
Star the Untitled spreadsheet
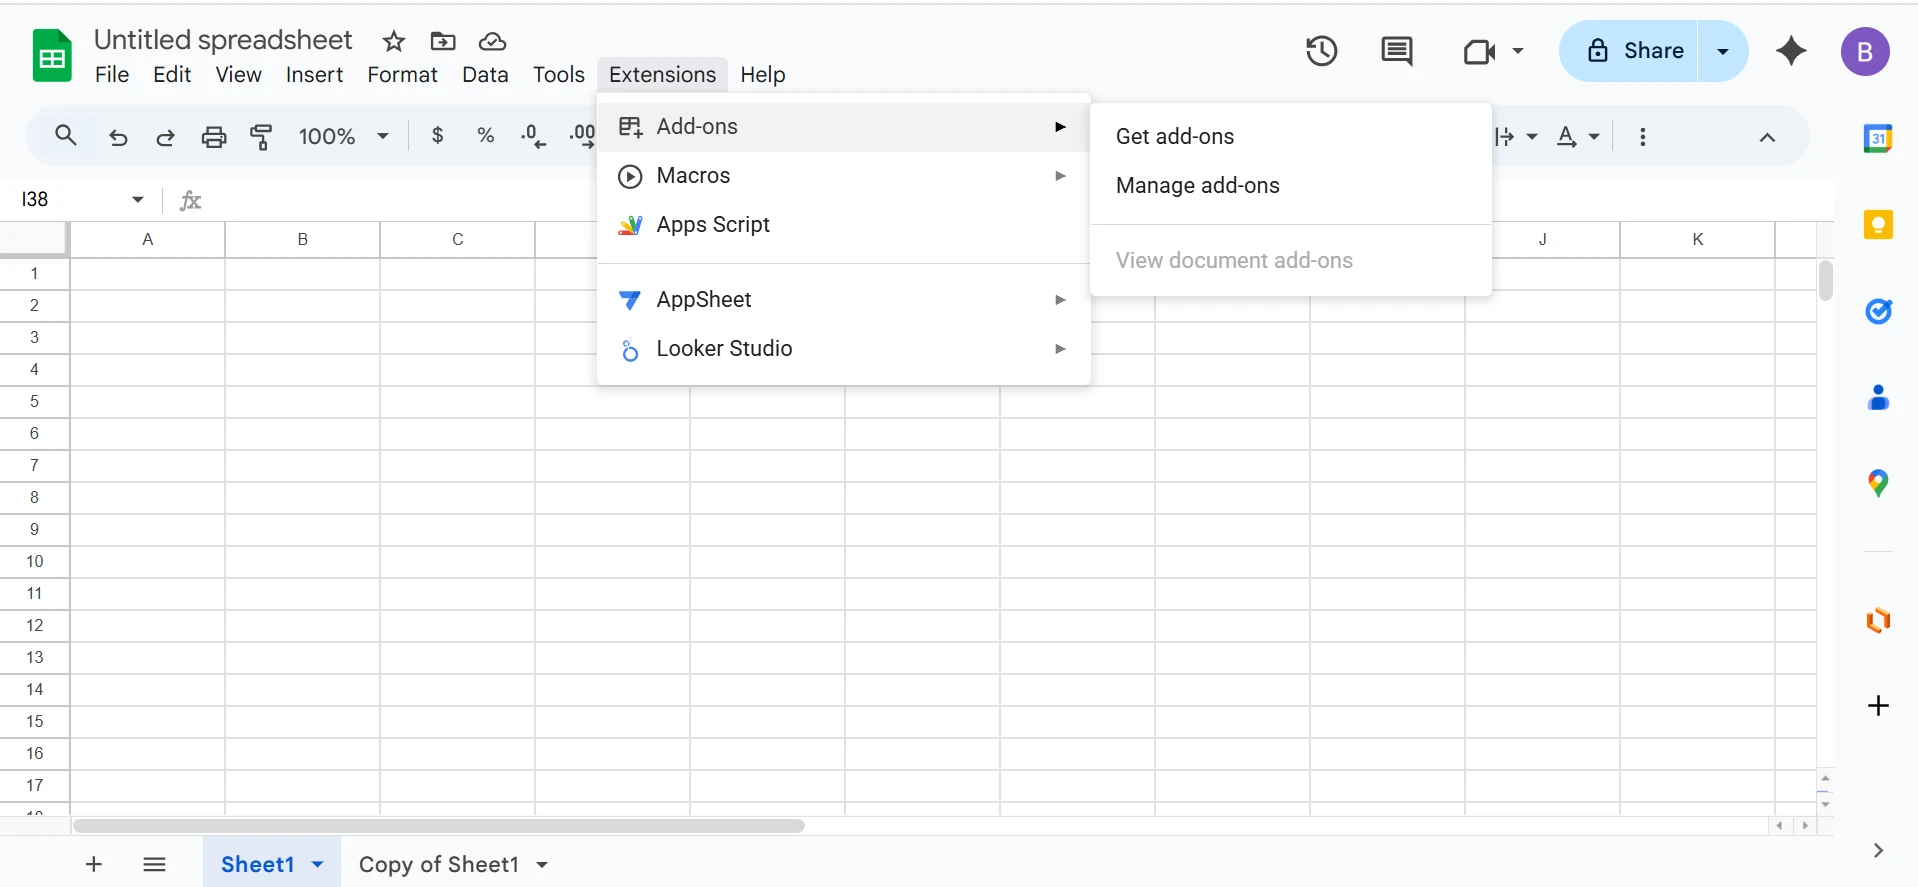394,41
